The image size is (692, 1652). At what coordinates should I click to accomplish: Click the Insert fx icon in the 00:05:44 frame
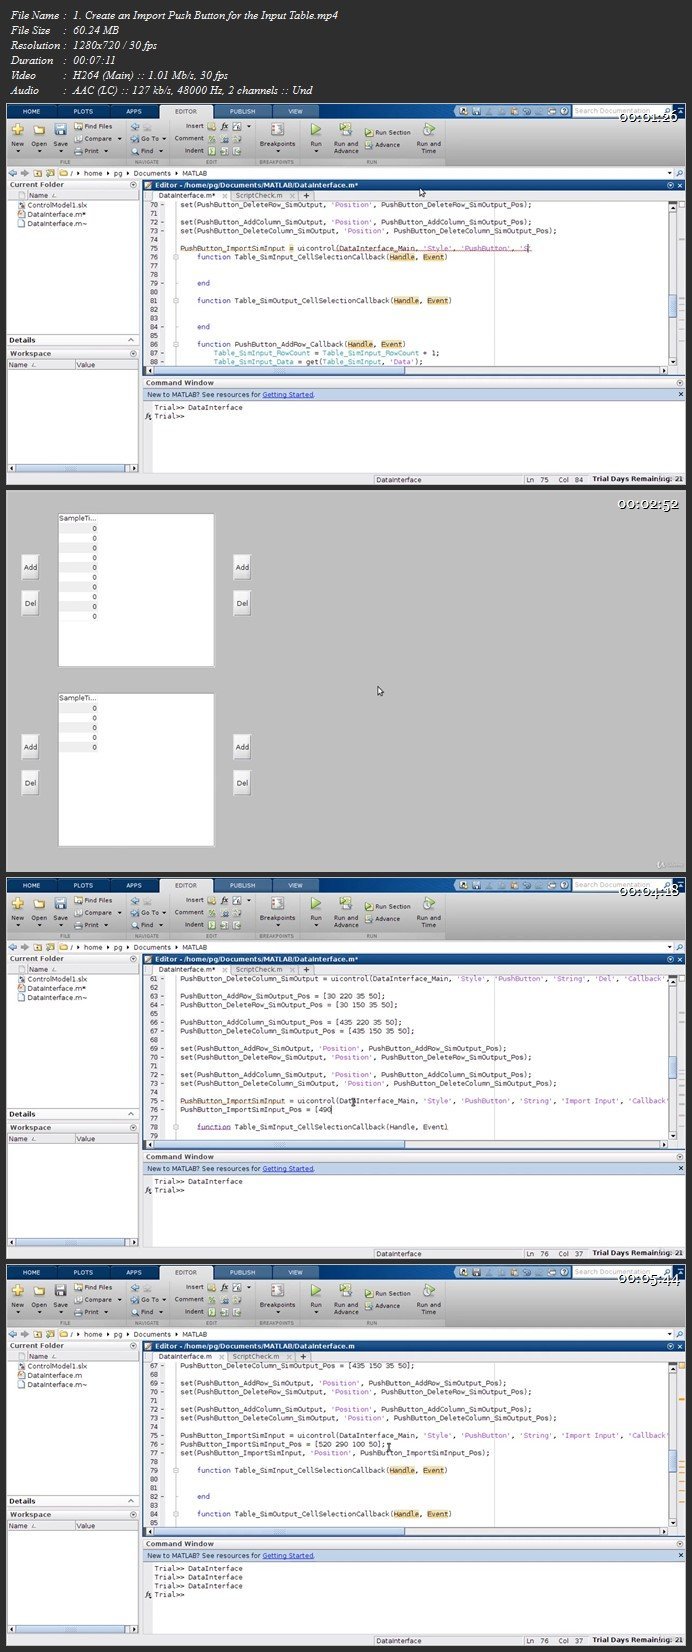[225, 1287]
